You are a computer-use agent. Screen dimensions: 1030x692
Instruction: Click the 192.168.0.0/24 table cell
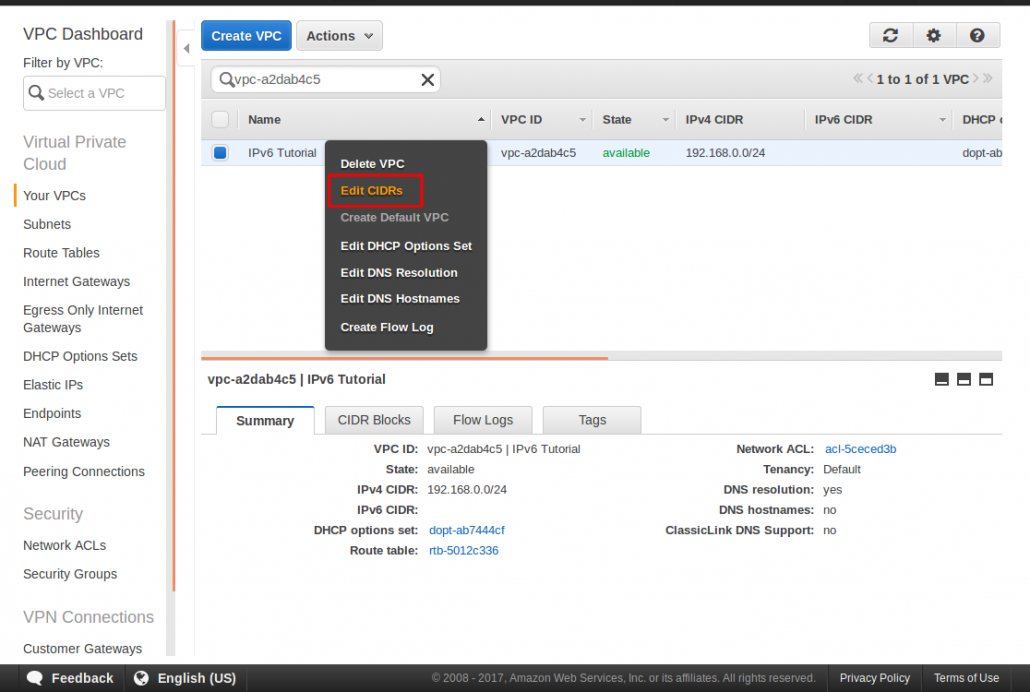point(725,152)
